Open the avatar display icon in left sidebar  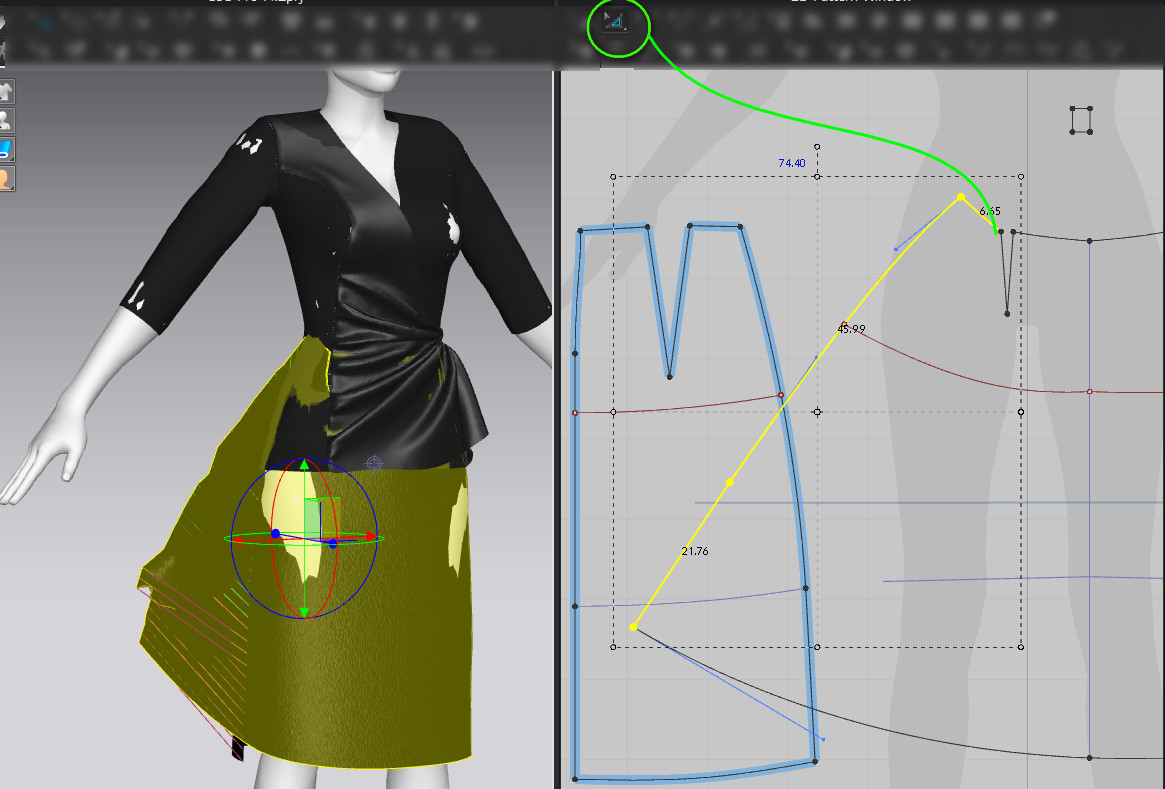click(7, 121)
